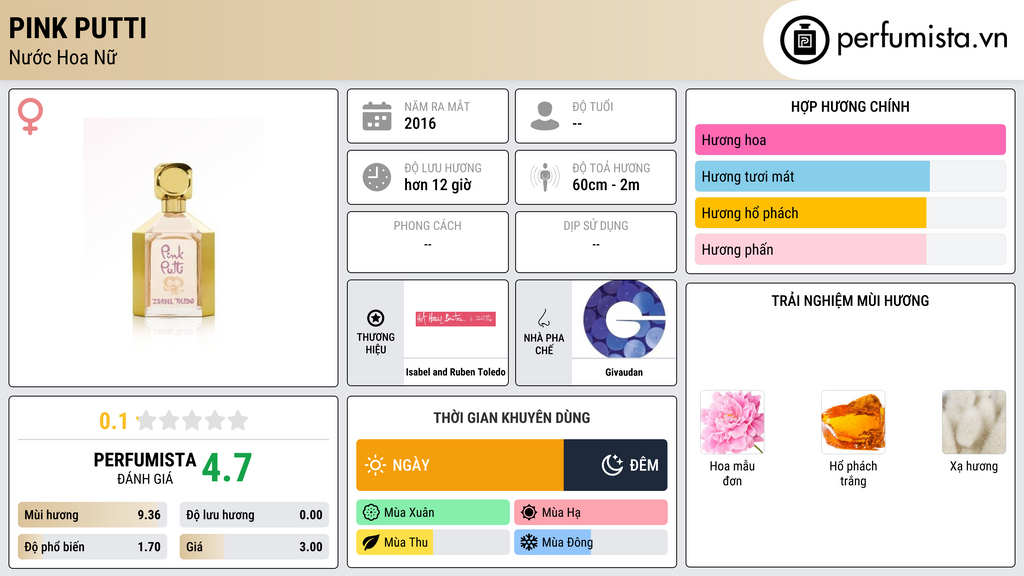1024x576 pixels.
Task: Click the flower icon next to Mùa Xuân
Action: coord(371,513)
